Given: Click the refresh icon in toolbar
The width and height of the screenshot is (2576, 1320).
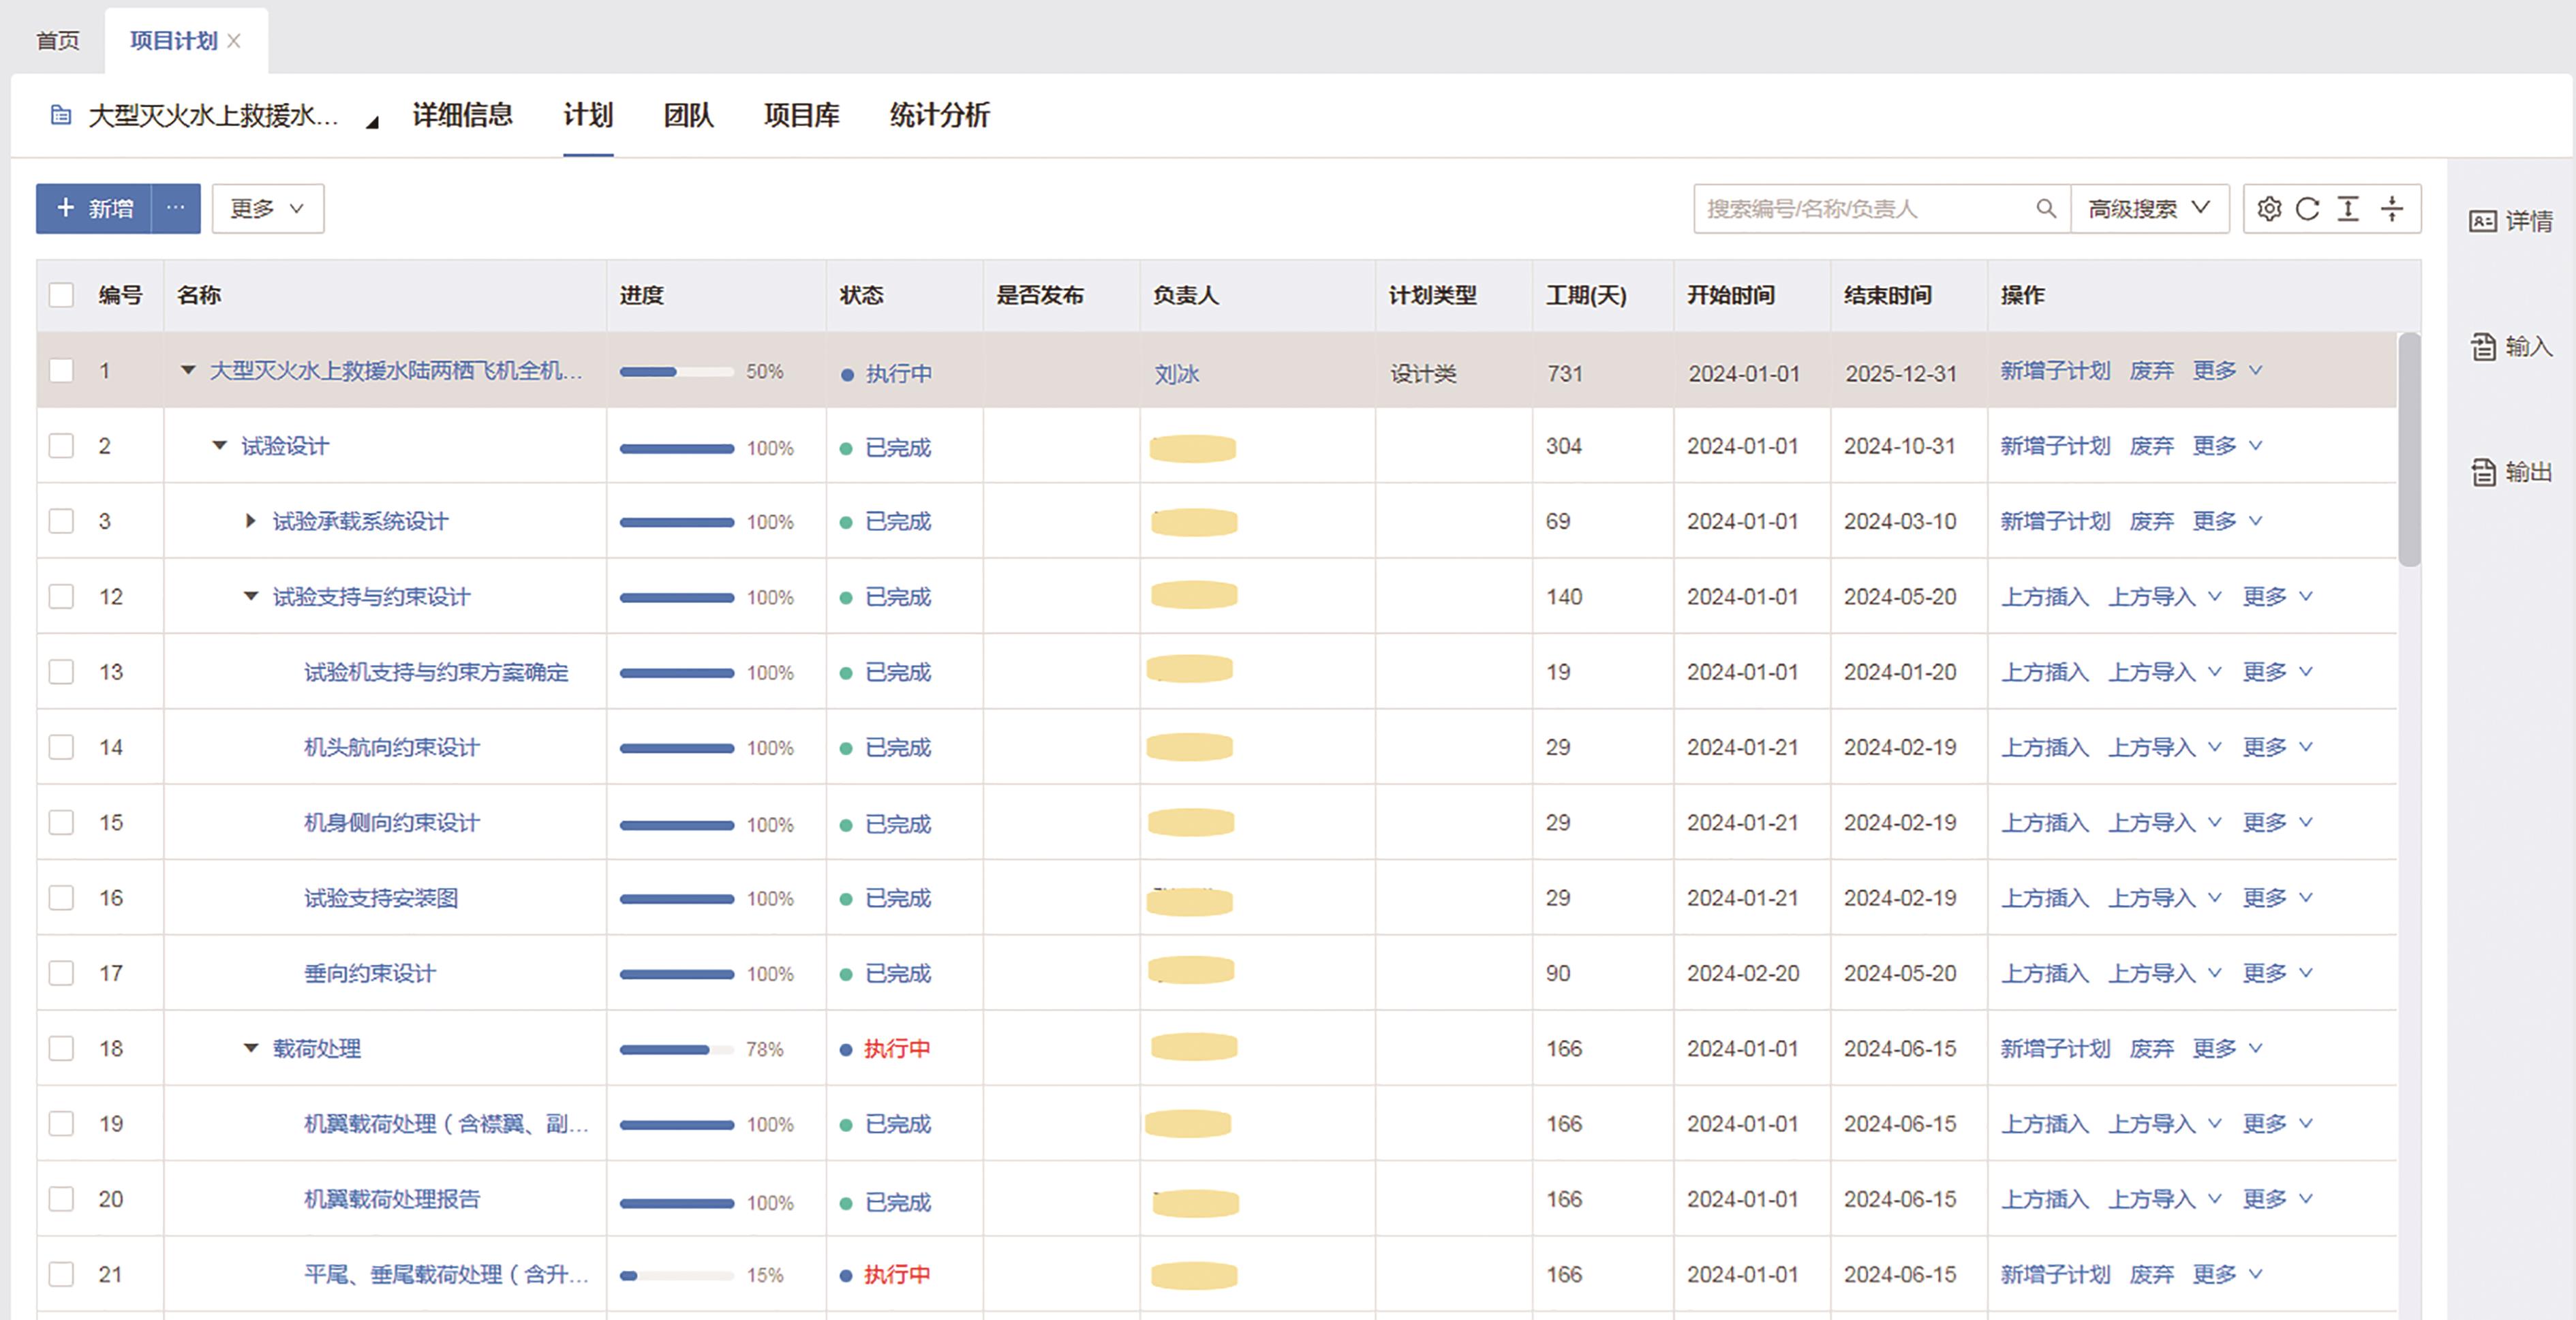Looking at the screenshot, I should point(2308,209).
